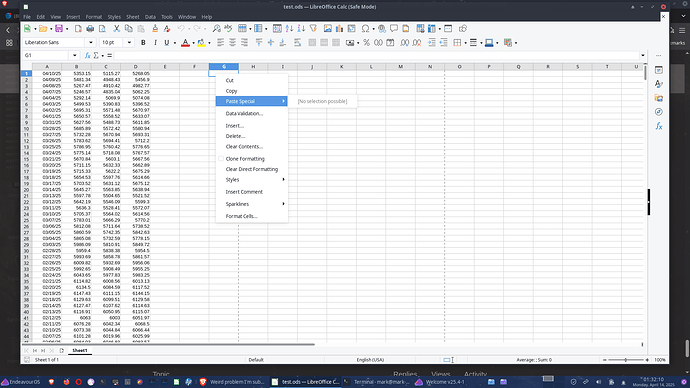Format as percent with the % icon
This screenshot has width=690, height=388.
(366, 43)
